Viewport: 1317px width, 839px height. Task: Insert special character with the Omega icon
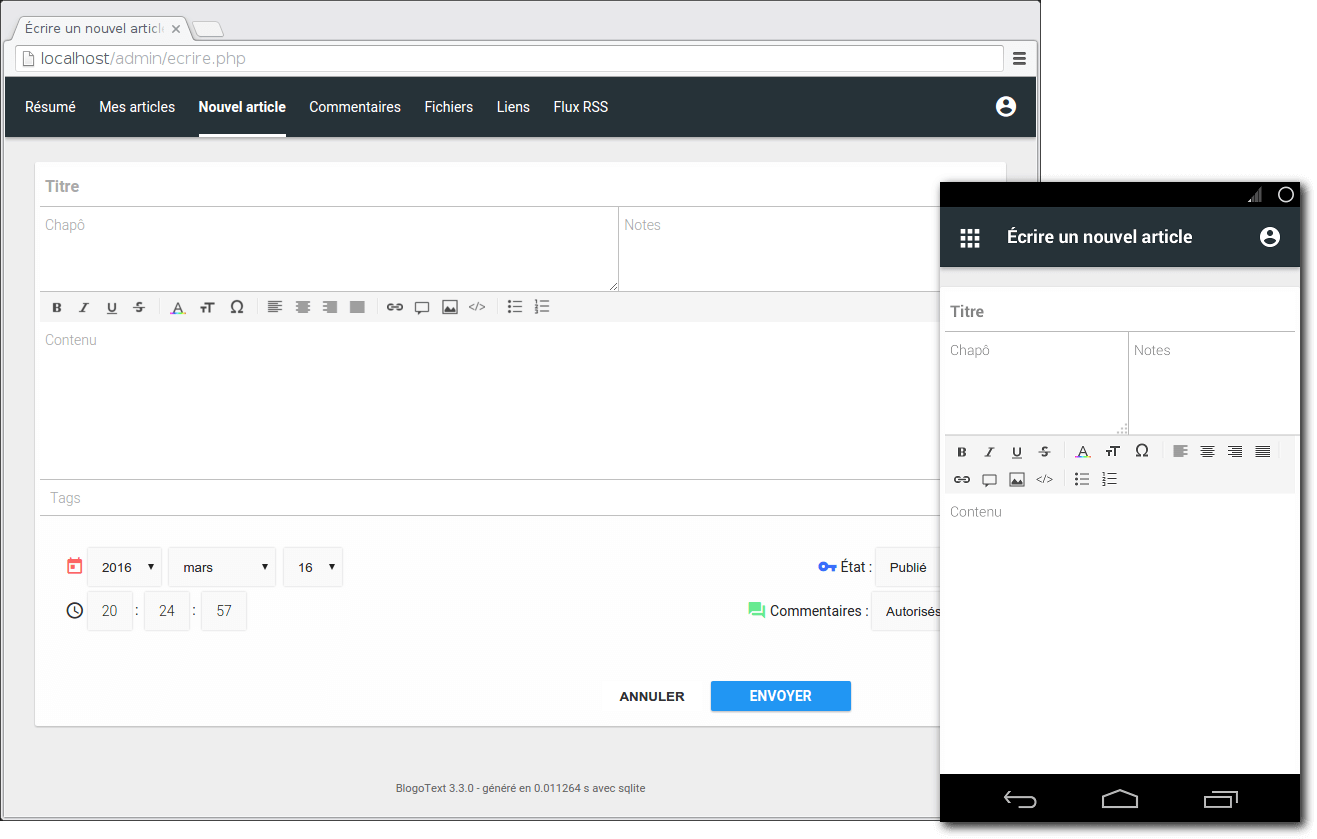click(x=237, y=307)
